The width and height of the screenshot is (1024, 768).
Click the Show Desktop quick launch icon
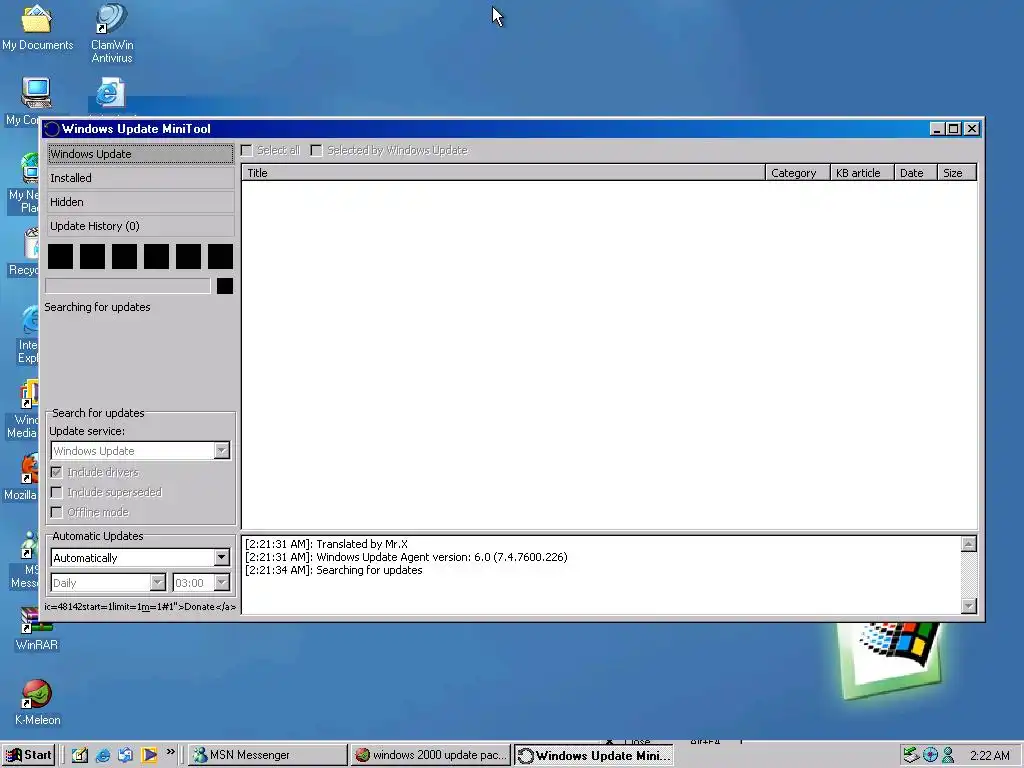tap(80, 755)
